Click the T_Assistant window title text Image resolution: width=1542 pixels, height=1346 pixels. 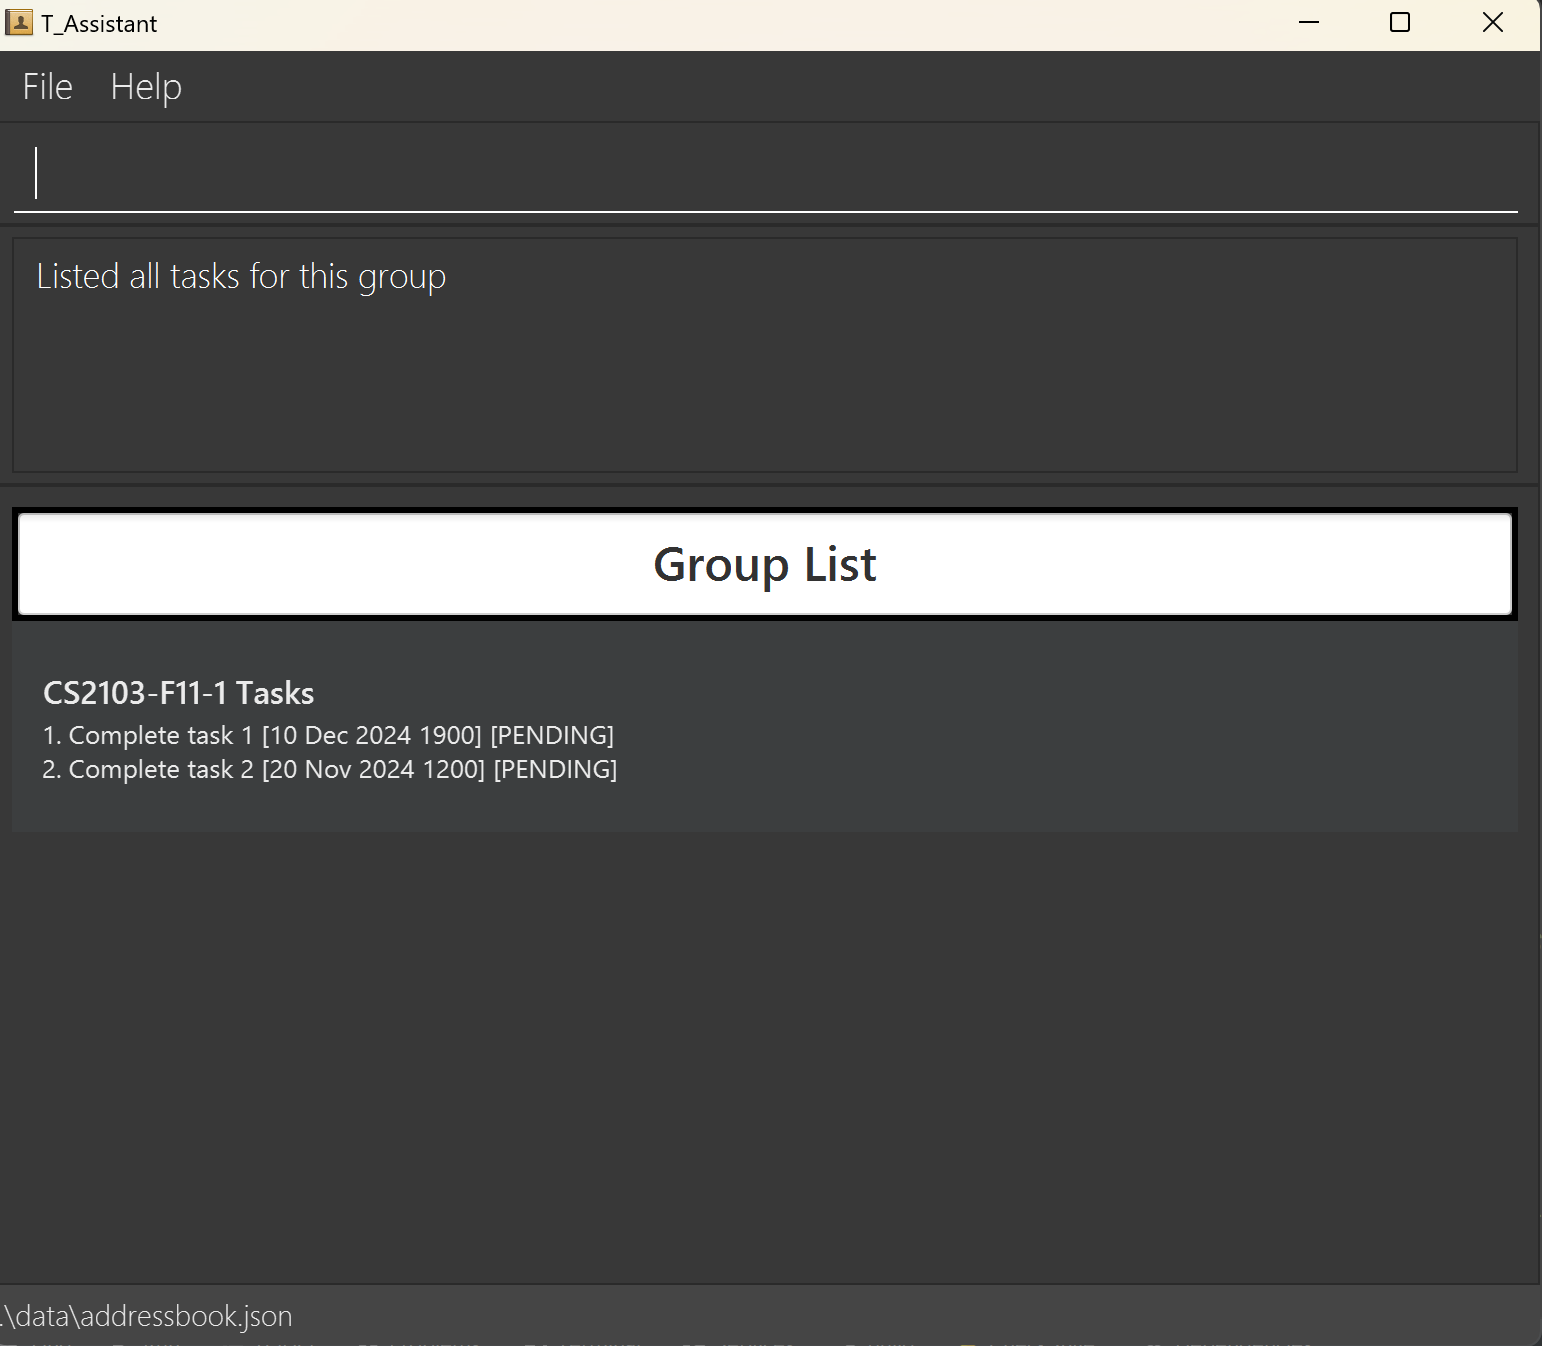pyautogui.click(x=99, y=24)
